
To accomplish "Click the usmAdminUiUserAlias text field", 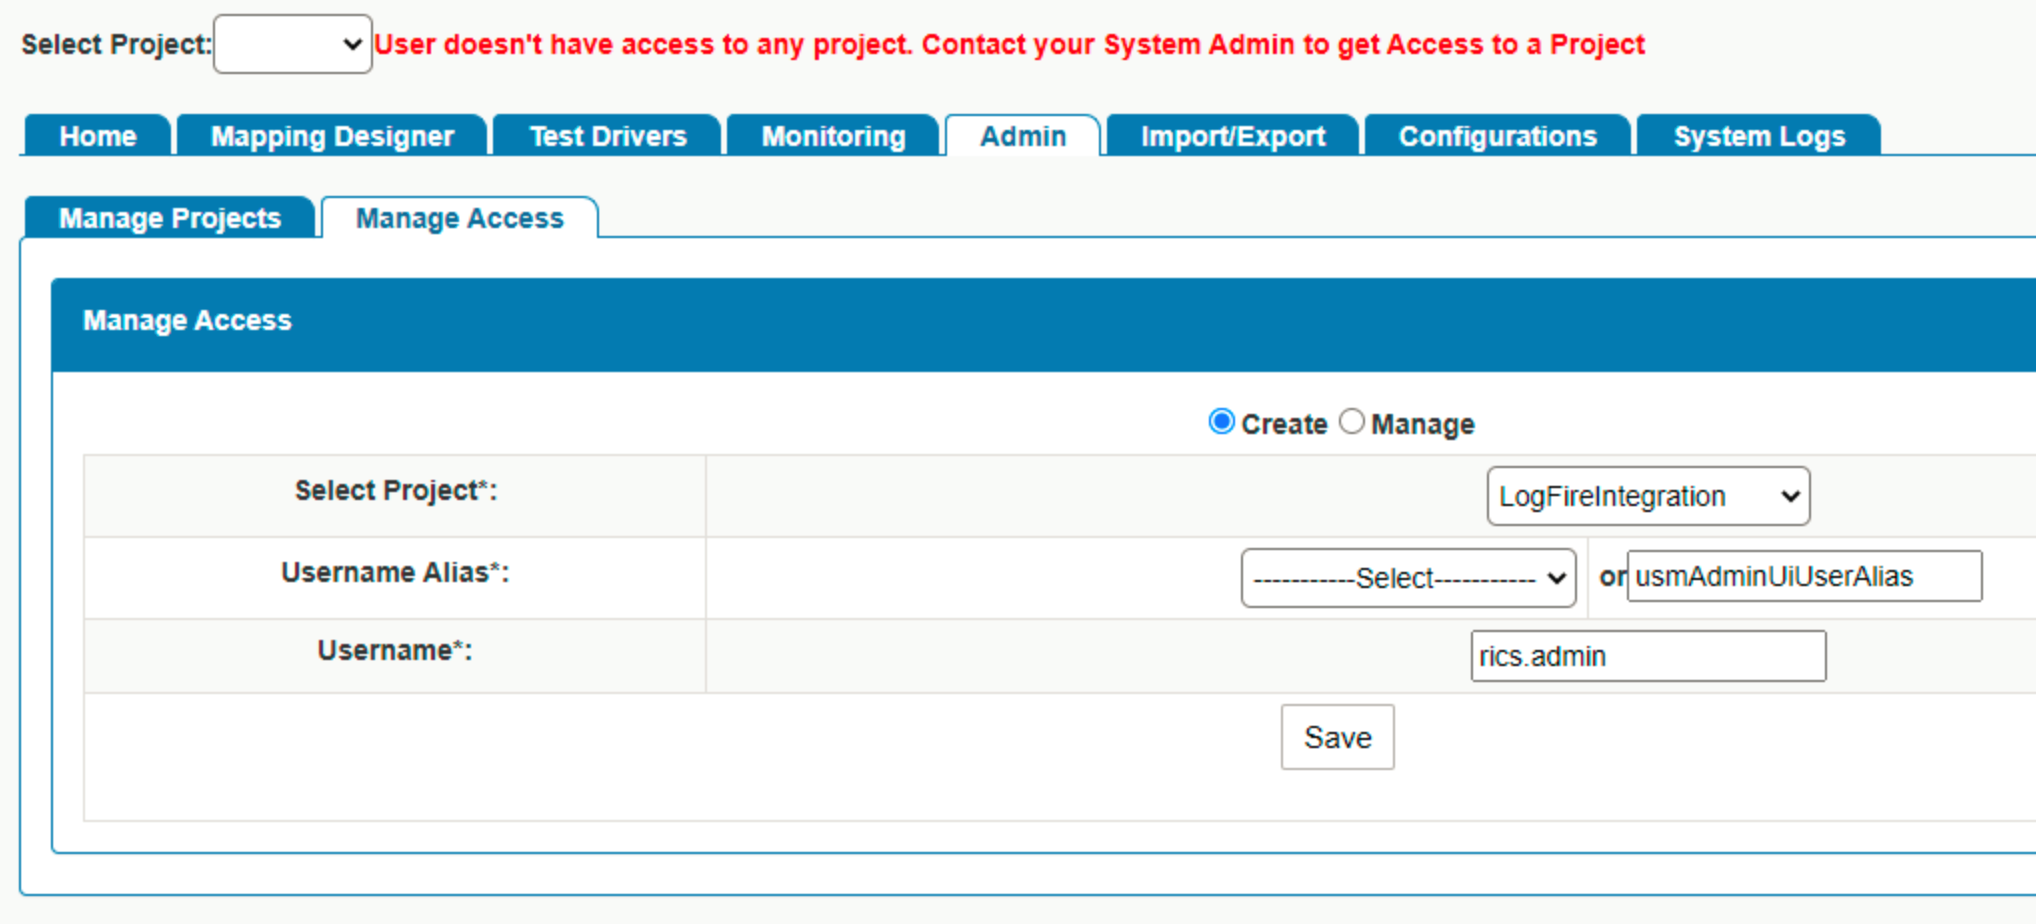I will (x=1803, y=576).
